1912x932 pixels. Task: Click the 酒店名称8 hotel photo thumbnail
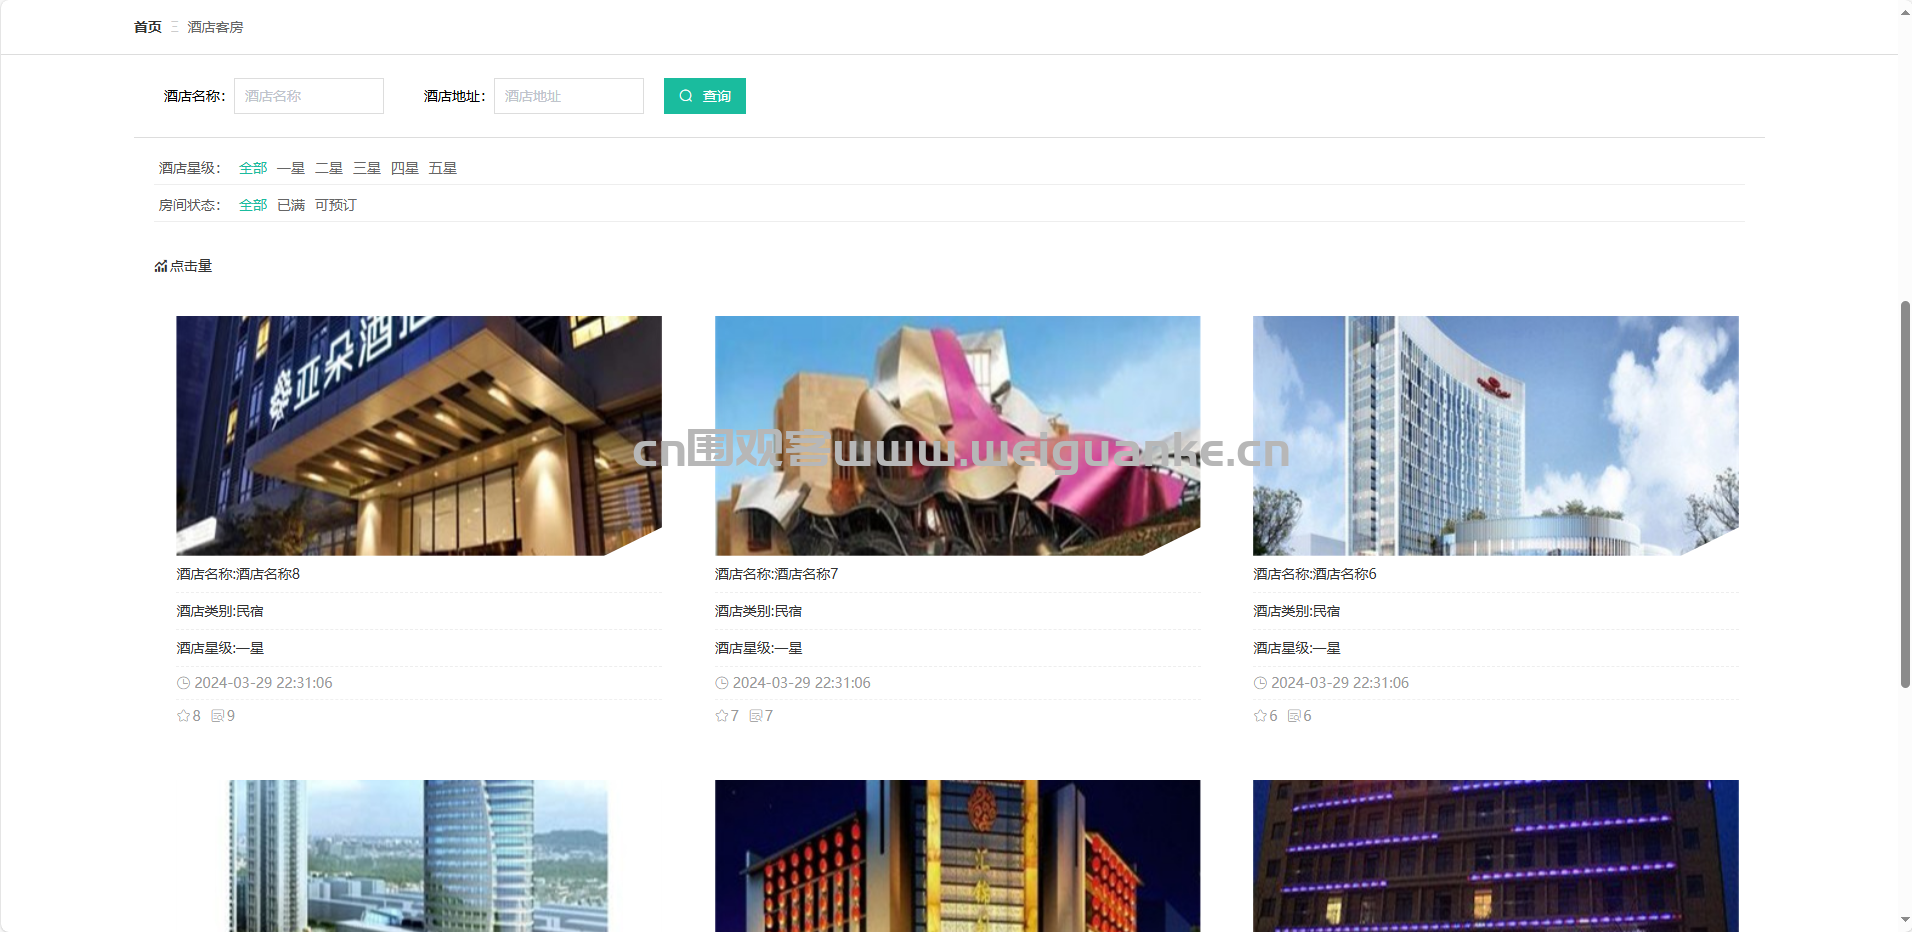(418, 435)
